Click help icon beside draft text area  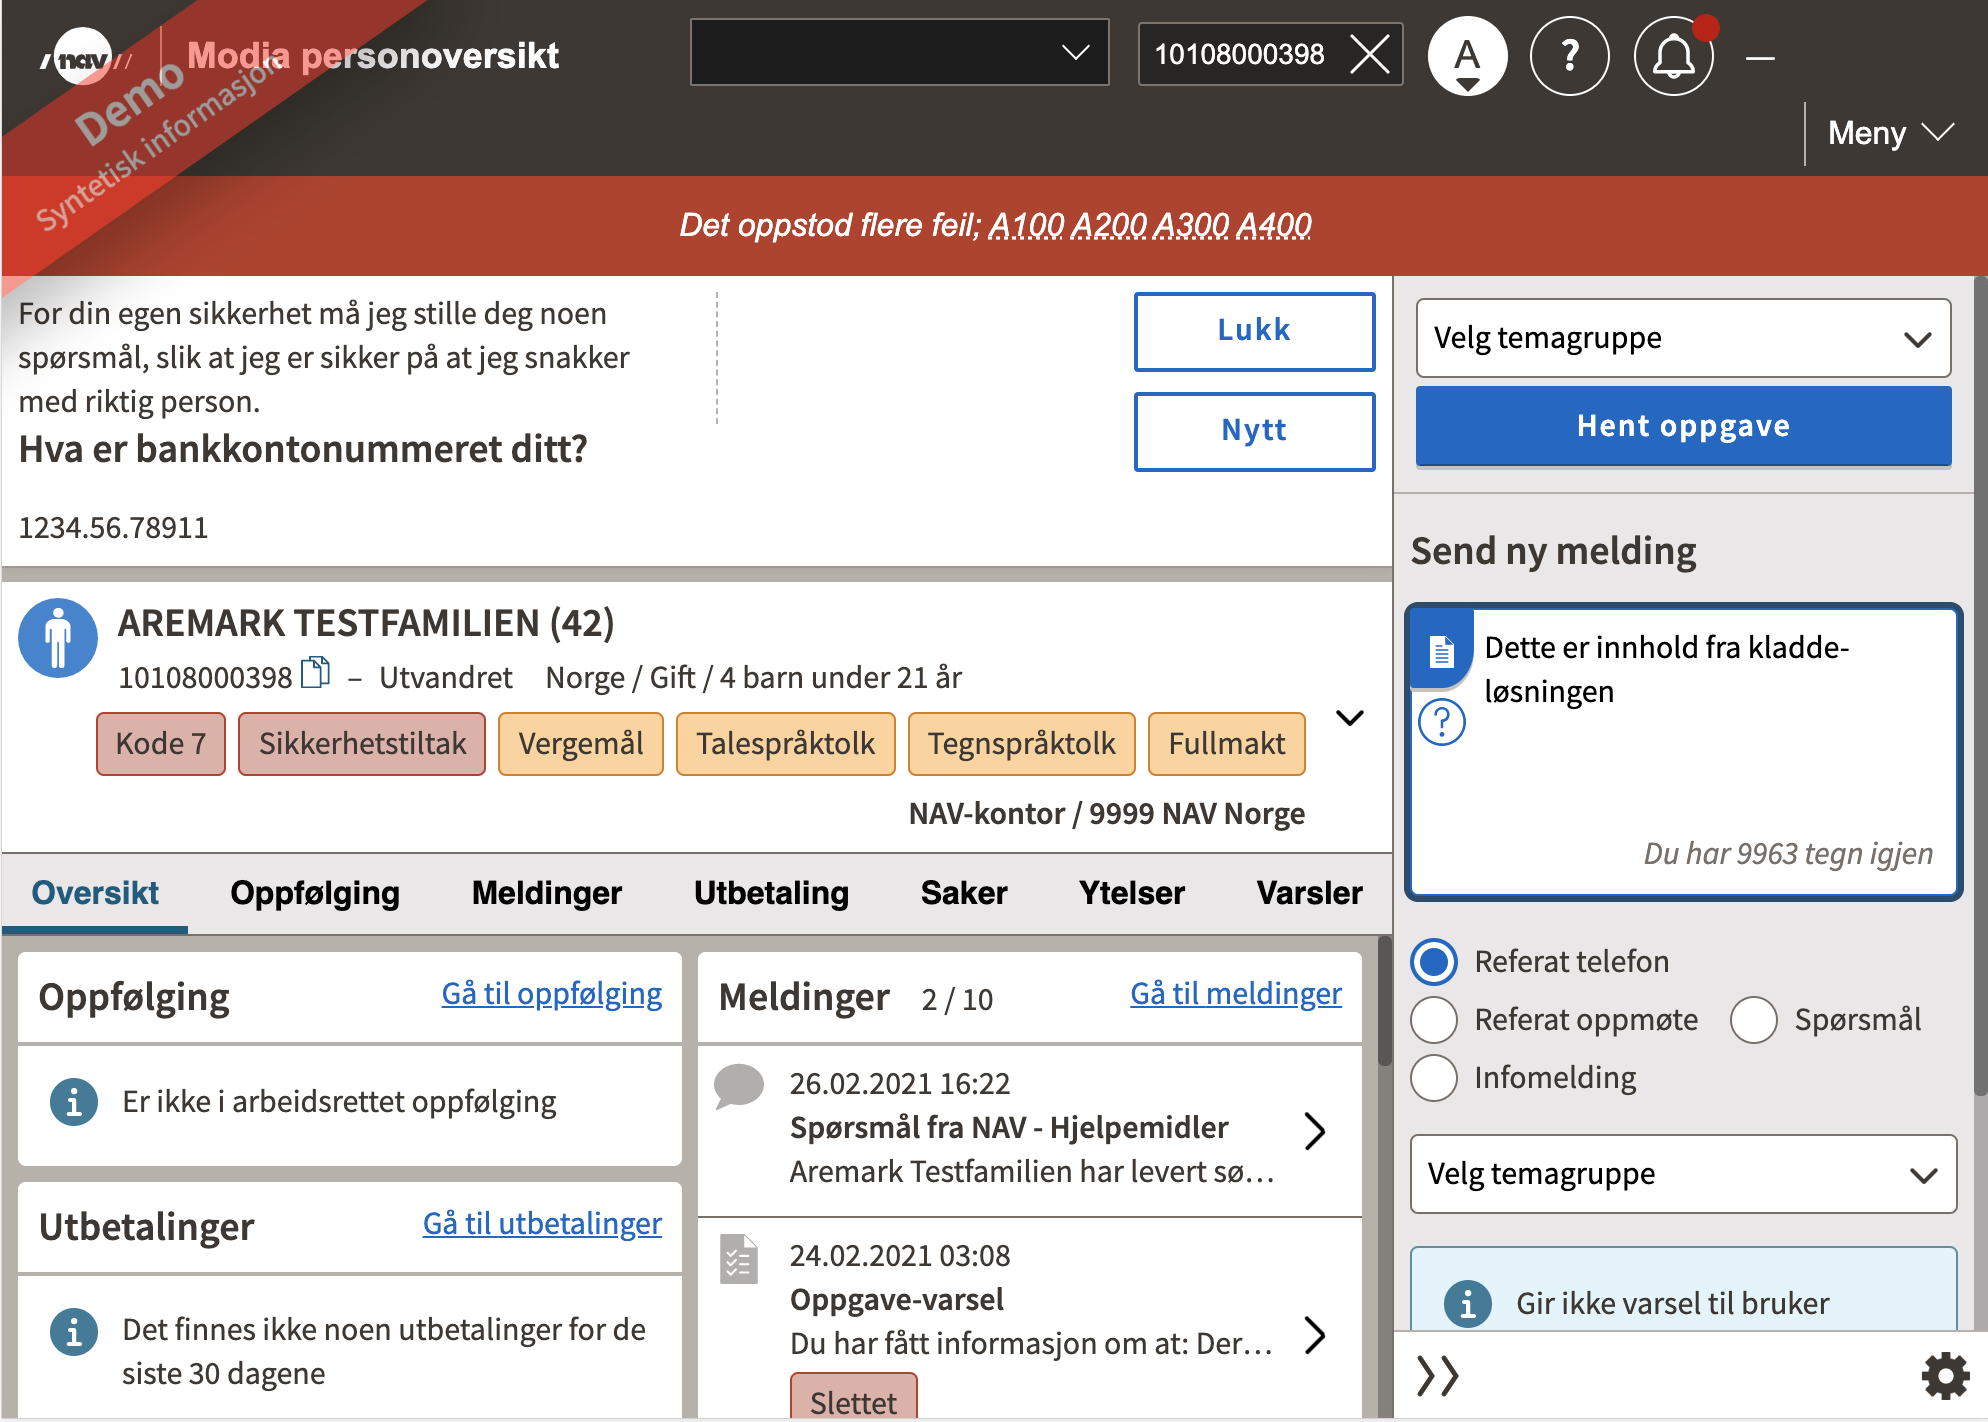coord(1442,721)
